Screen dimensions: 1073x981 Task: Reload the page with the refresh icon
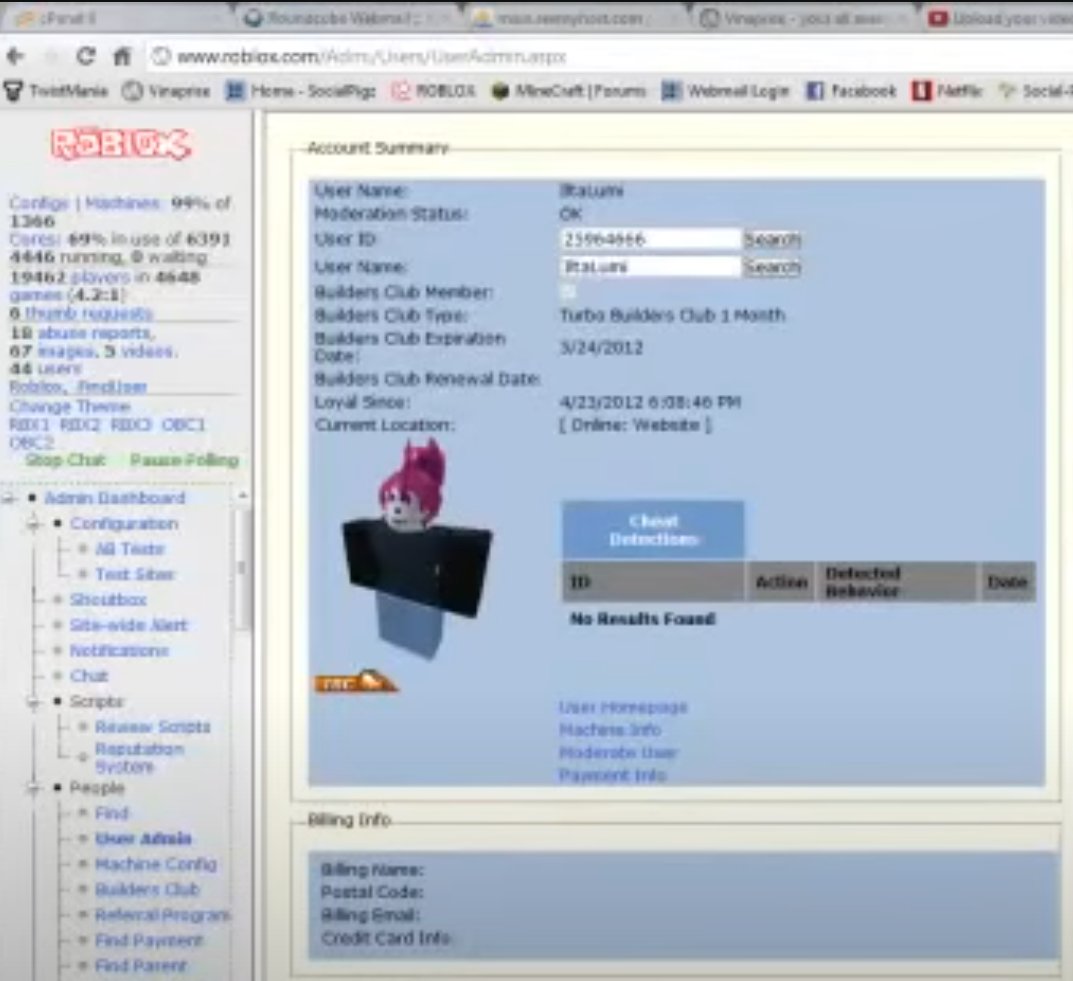tap(86, 56)
